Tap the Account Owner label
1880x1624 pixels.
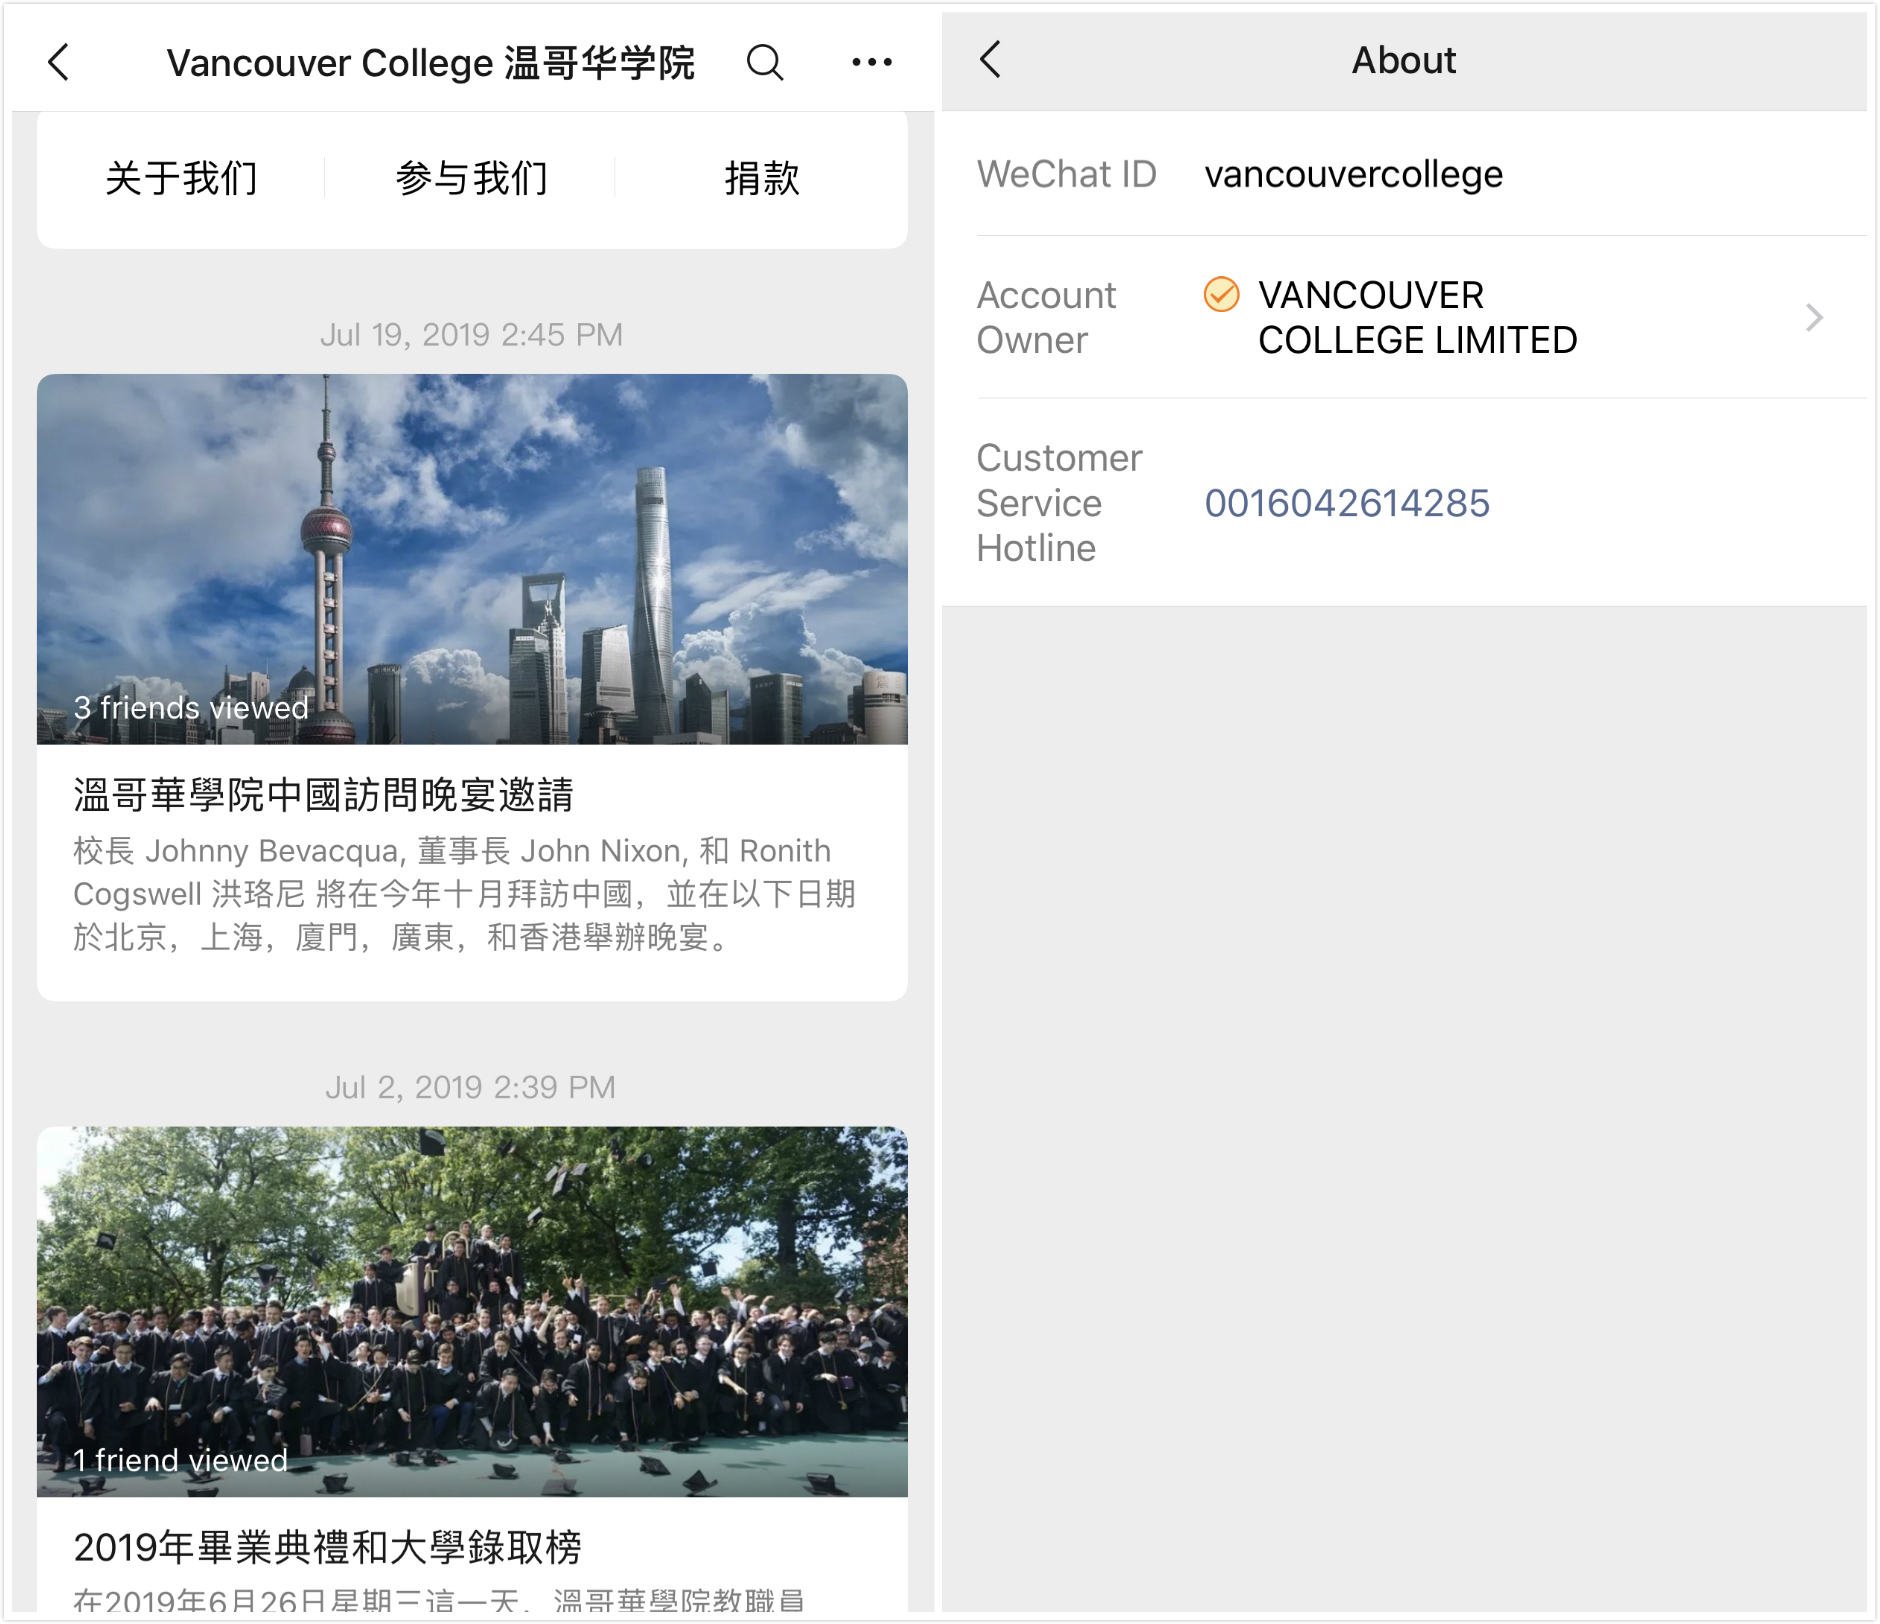(x=1046, y=318)
